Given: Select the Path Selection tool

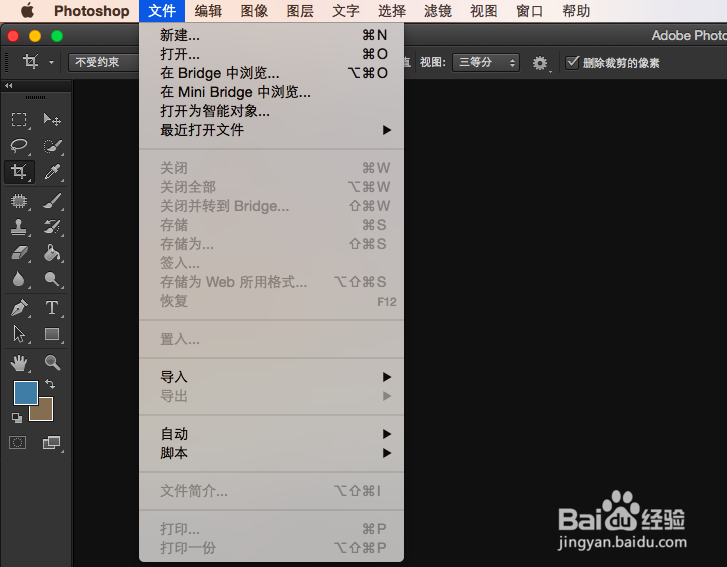Looking at the screenshot, I should 19,334.
